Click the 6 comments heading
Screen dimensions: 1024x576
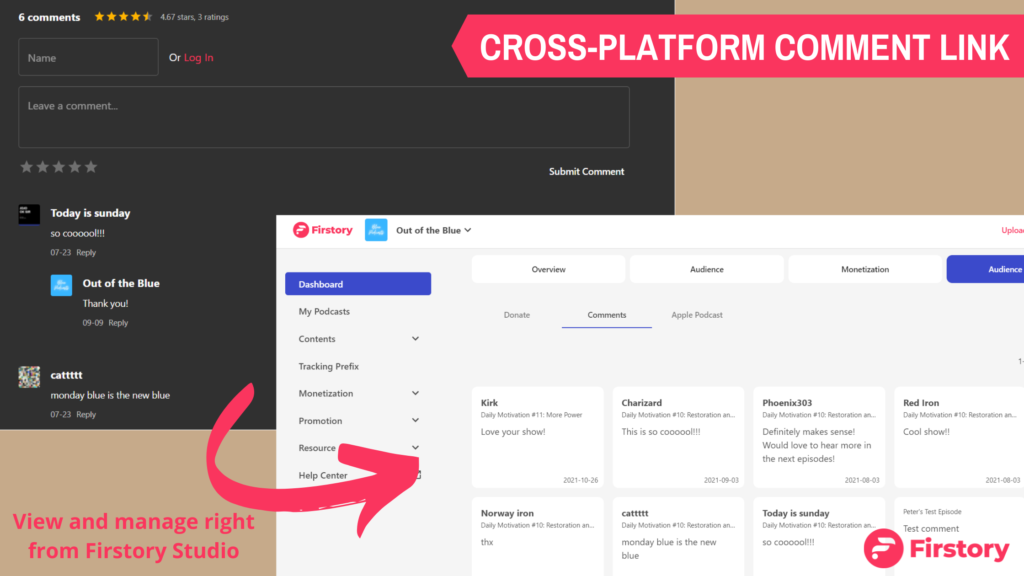coord(49,17)
